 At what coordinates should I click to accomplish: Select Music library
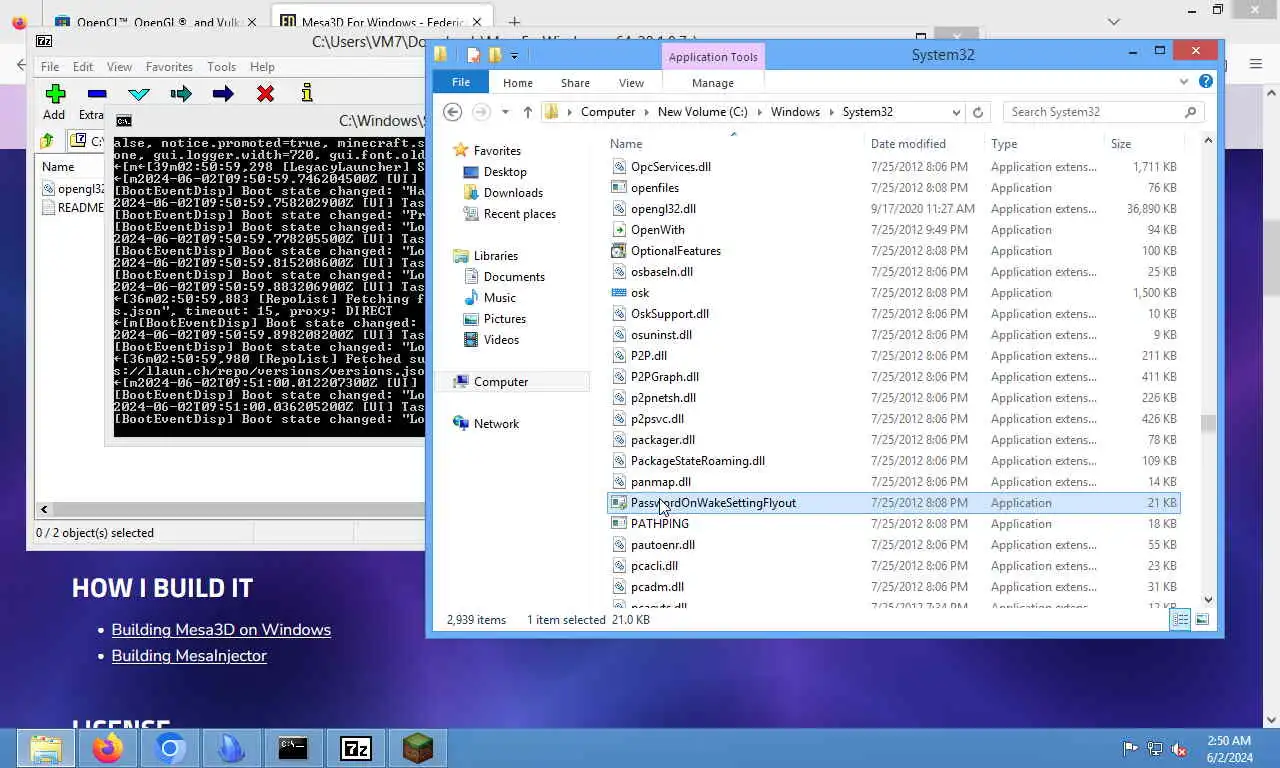[x=499, y=298]
